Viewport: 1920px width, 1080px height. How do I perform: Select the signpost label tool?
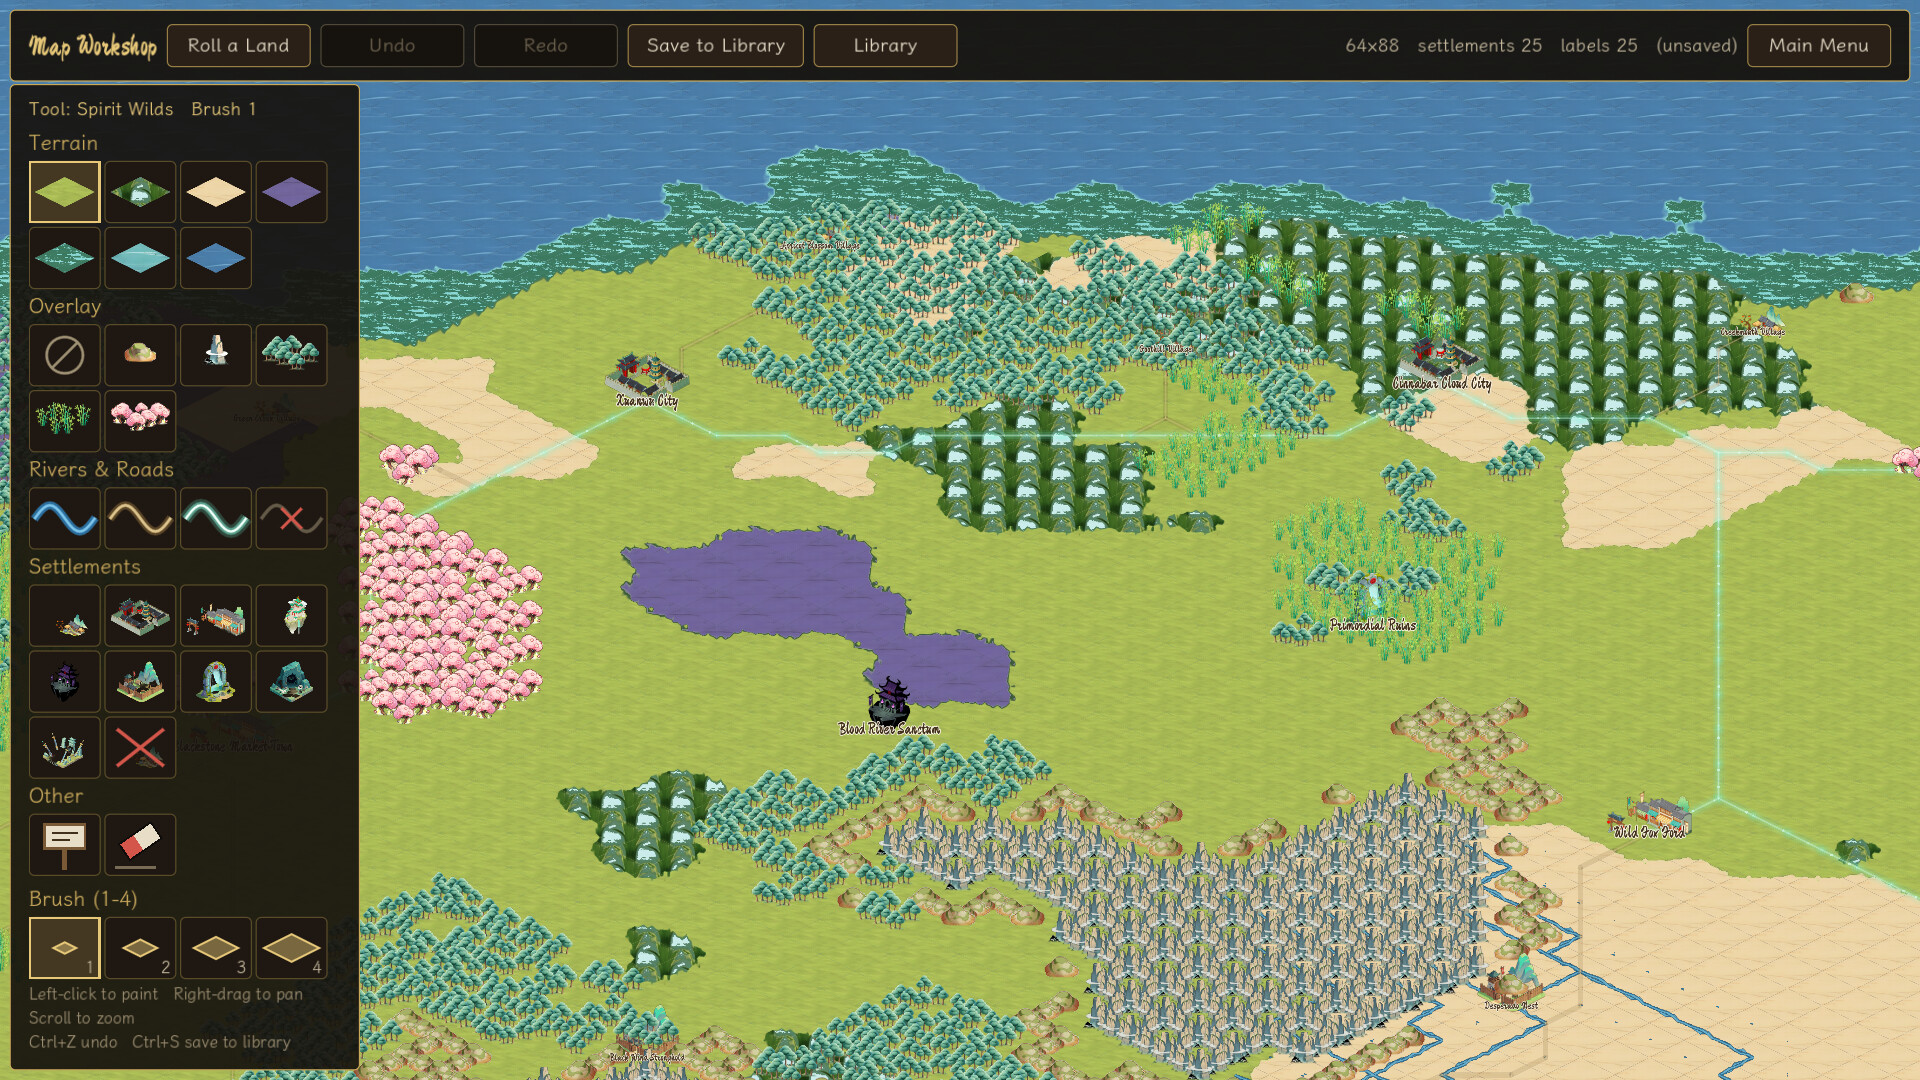pyautogui.click(x=64, y=844)
